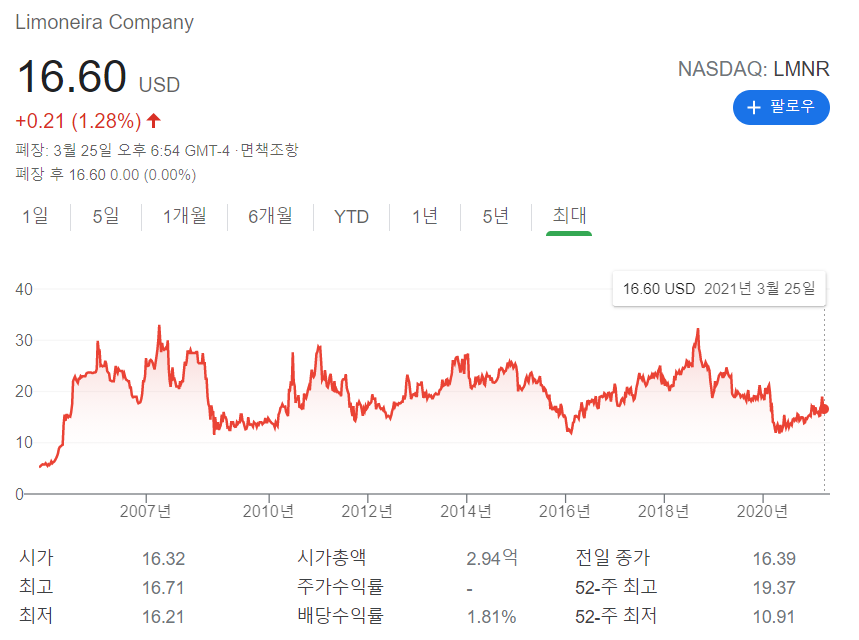This screenshot has width=859, height=640.
Task: Click the 시가총액 value 2.94억
Action: (492, 558)
